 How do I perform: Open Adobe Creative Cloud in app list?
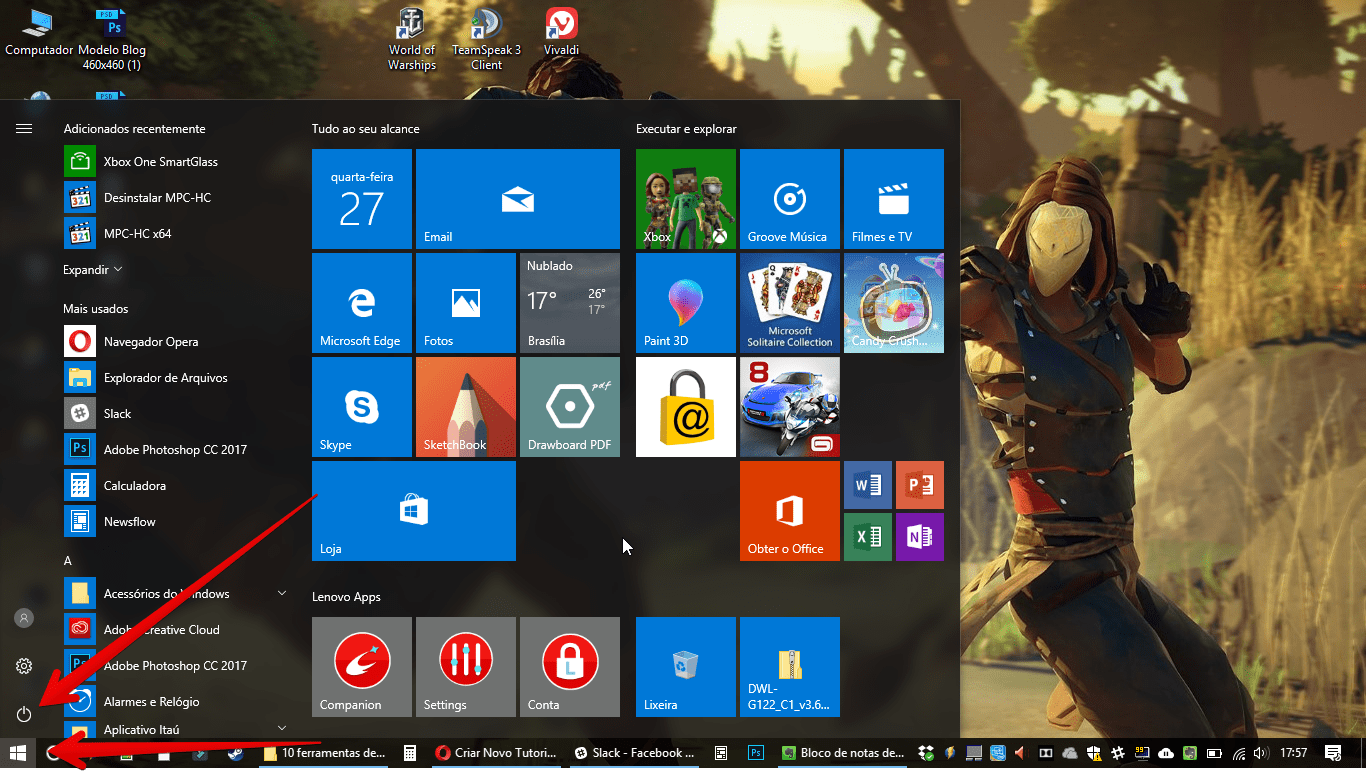coord(170,629)
